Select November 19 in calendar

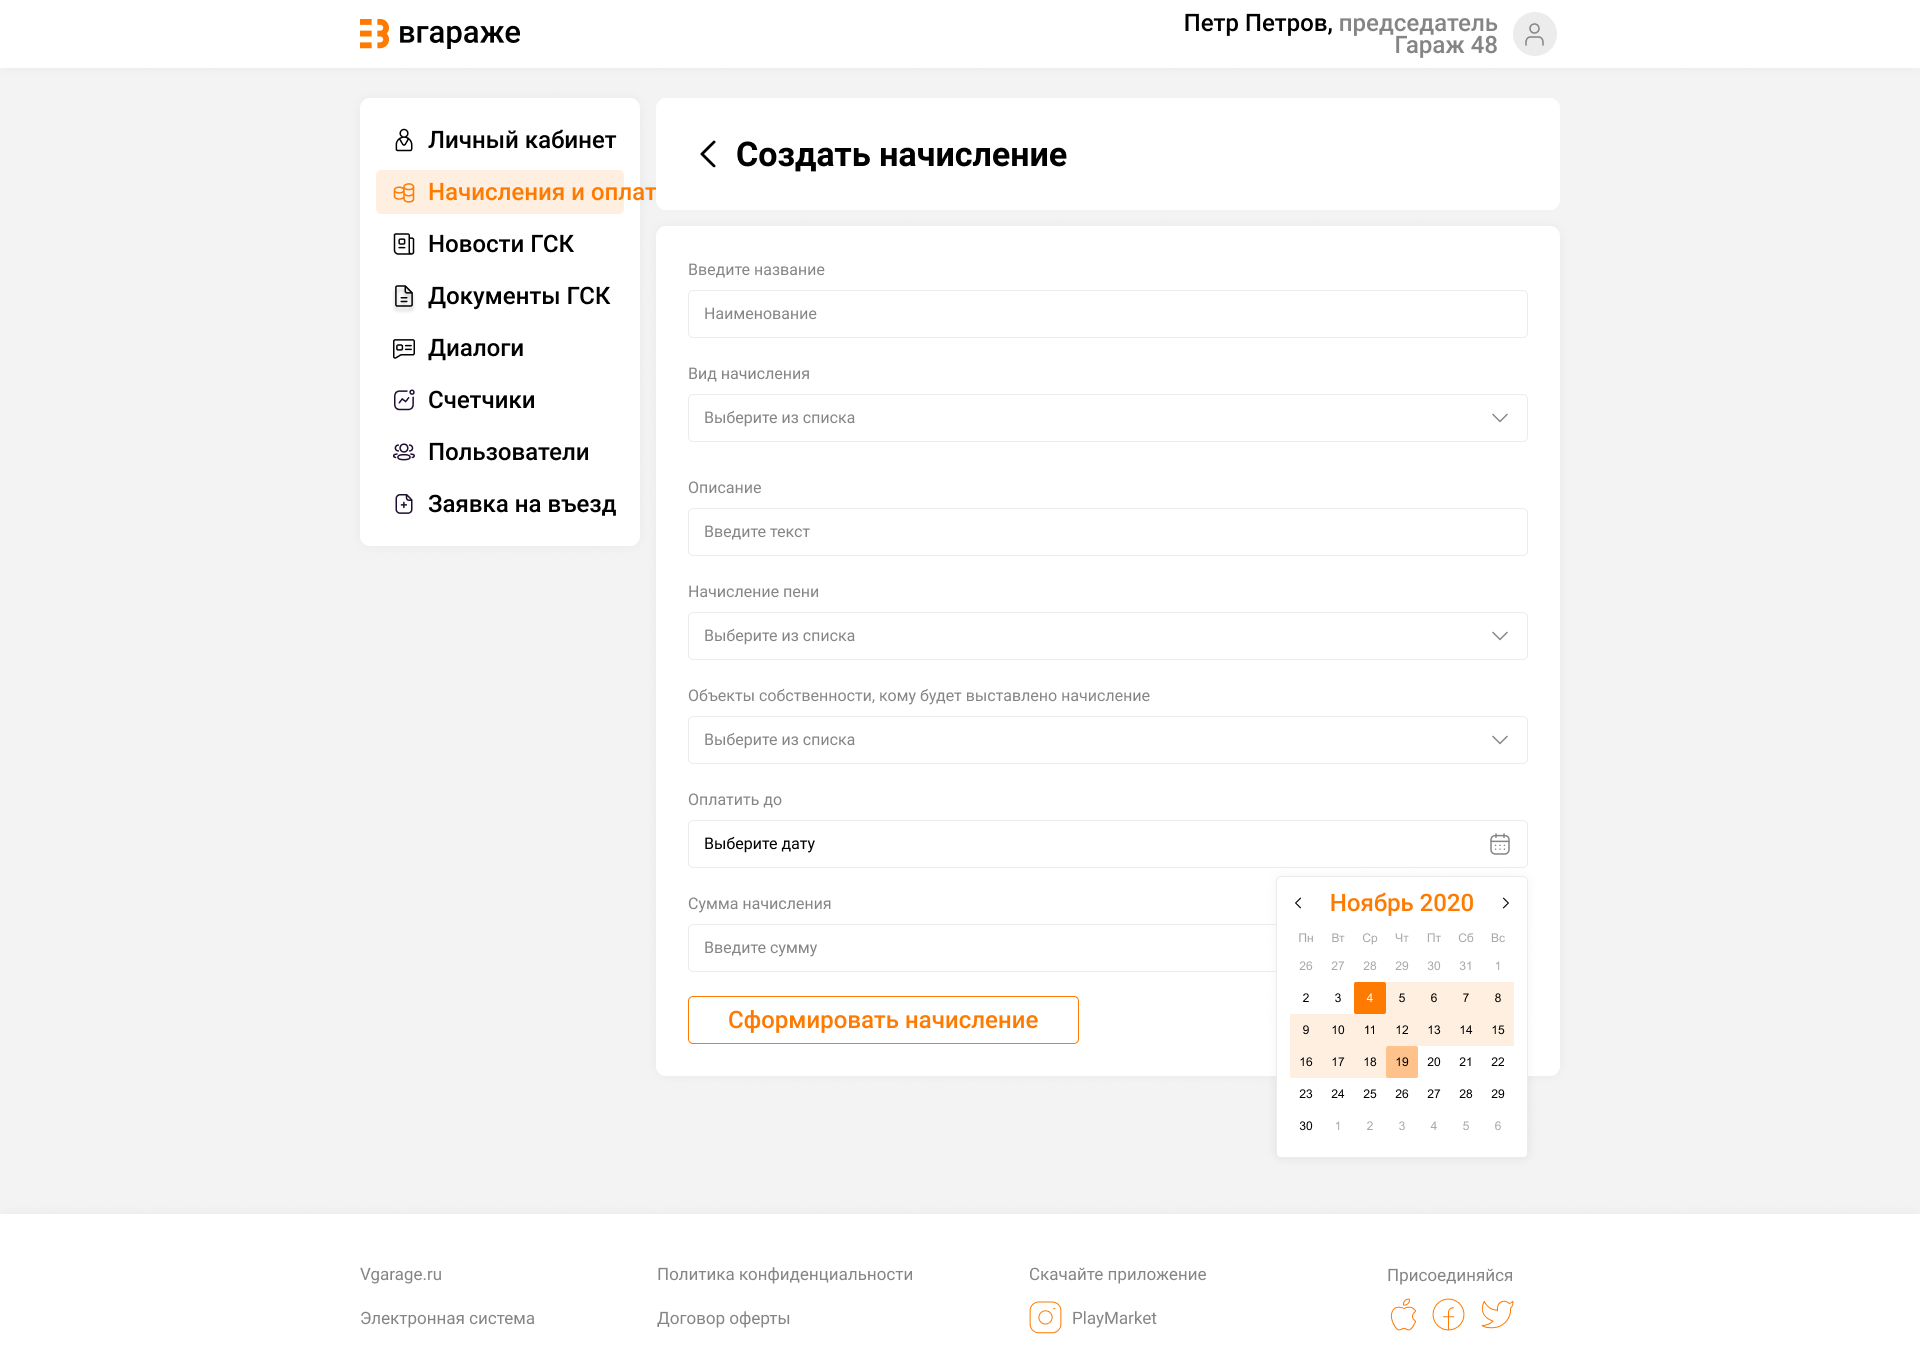(1401, 1062)
